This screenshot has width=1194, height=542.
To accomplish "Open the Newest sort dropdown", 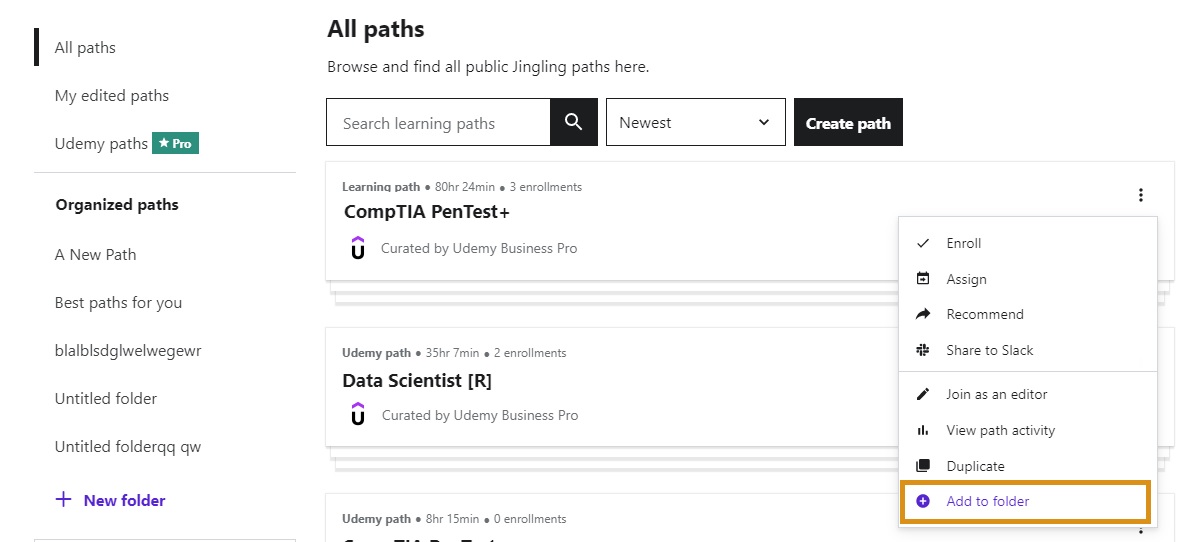I will click(x=695, y=122).
